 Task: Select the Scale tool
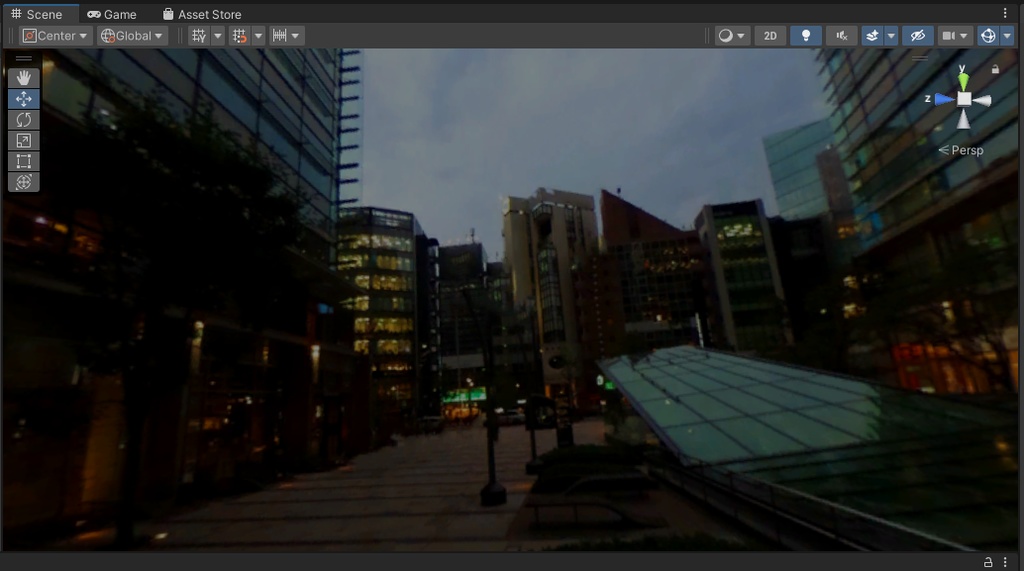coord(24,140)
